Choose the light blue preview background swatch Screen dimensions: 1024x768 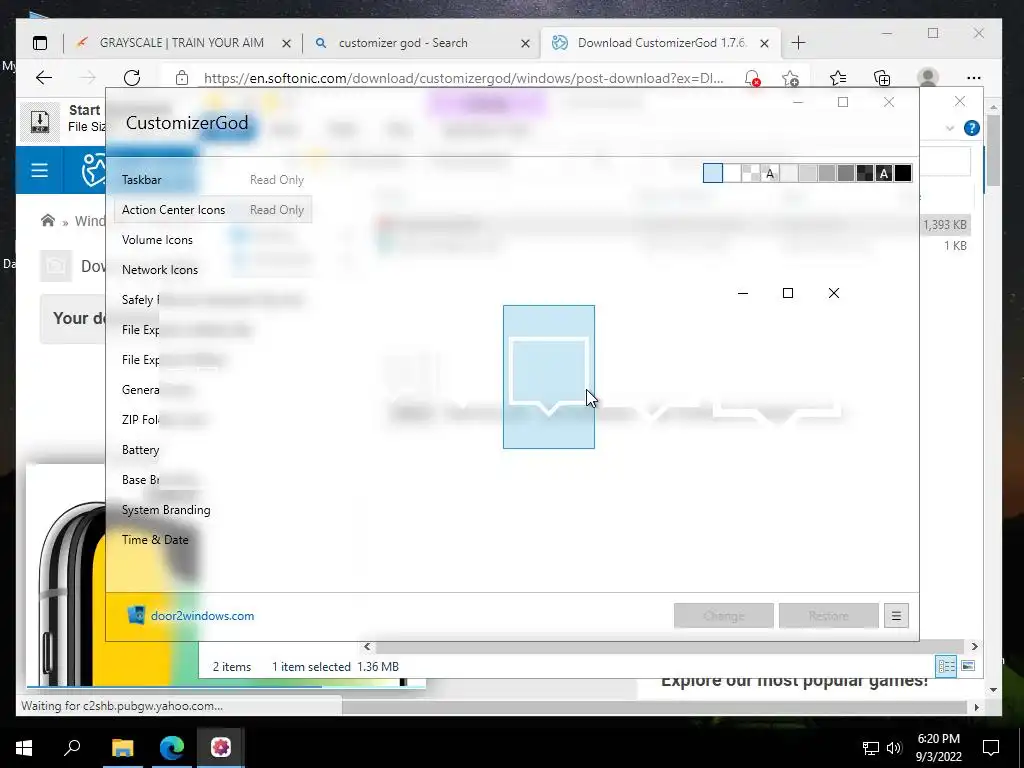pos(712,173)
